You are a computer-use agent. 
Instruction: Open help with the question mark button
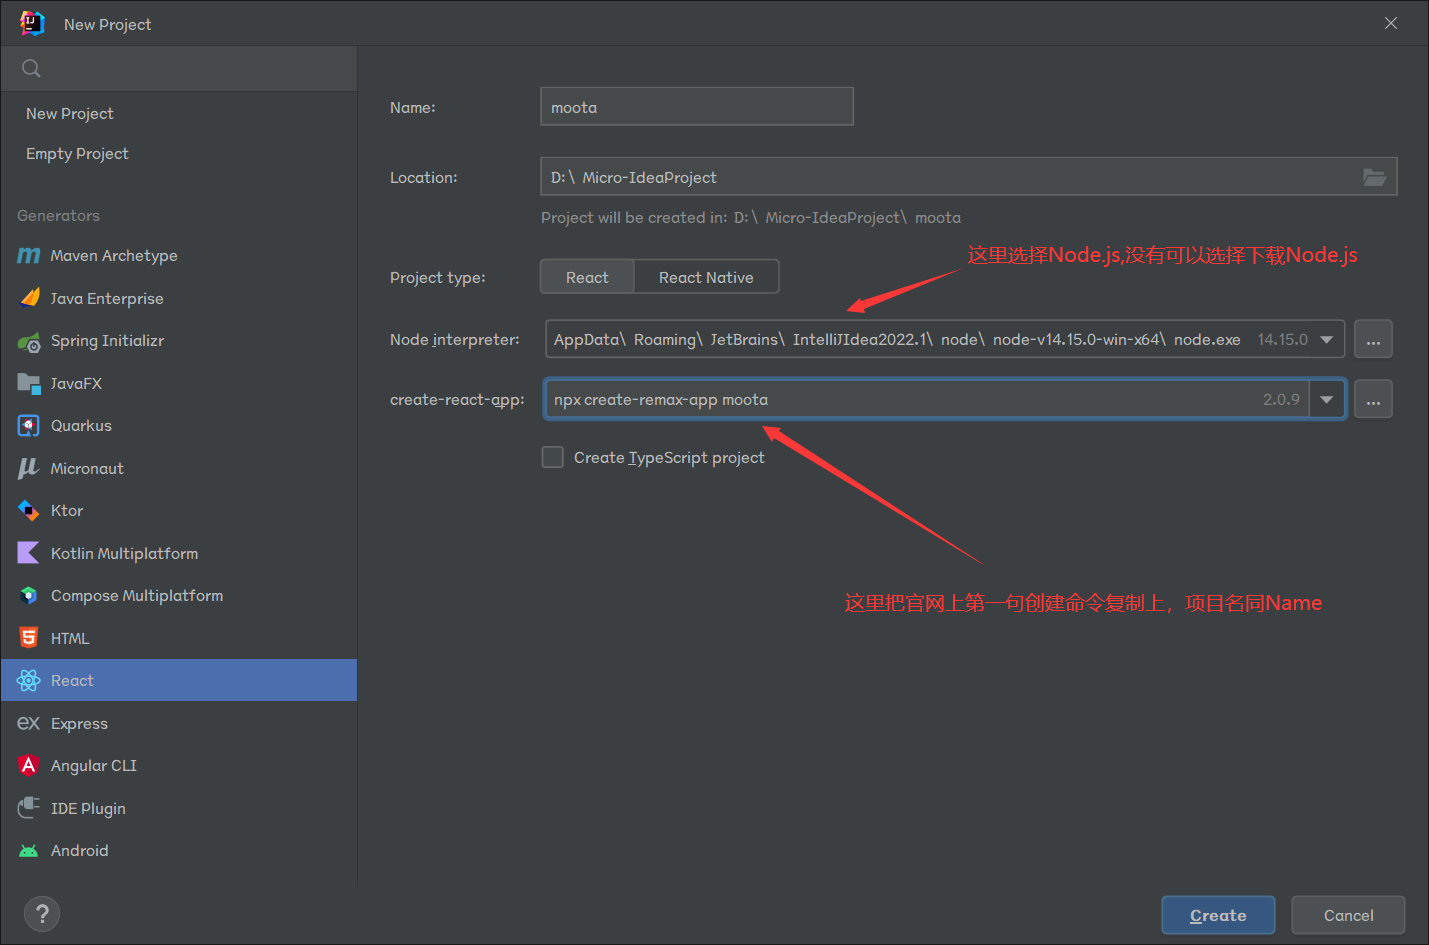42,914
